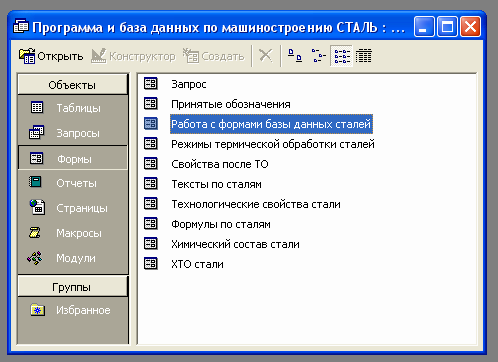498x362 pixels.
Task: Select Режимы термической обработки сталей form
Action: [273, 144]
